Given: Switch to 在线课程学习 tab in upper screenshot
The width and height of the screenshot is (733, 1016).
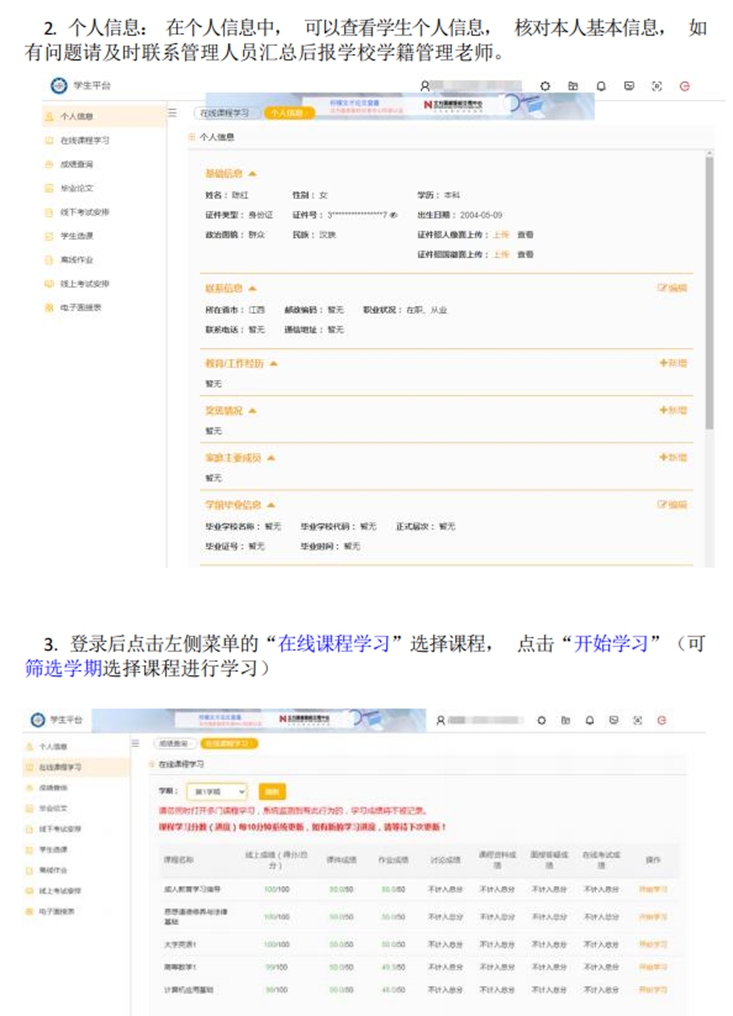Looking at the screenshot, I should point(222,113).
